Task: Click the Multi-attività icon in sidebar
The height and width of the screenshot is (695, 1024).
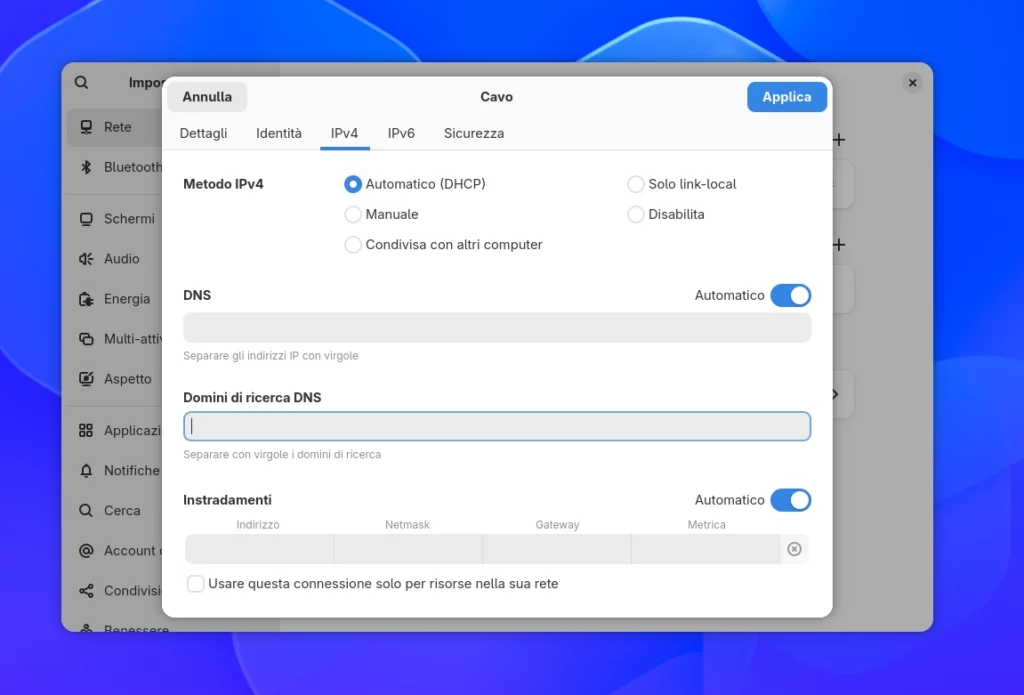Action: (86, 339)
